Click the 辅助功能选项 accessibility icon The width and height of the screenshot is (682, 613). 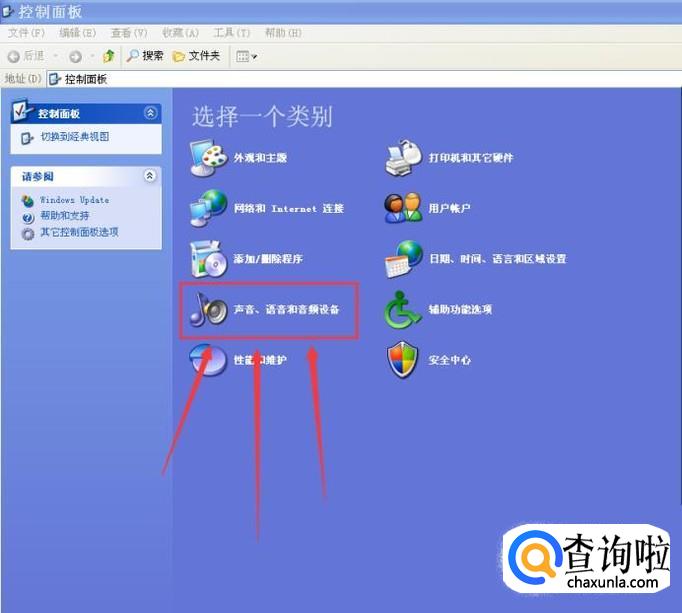pos(404,310)
